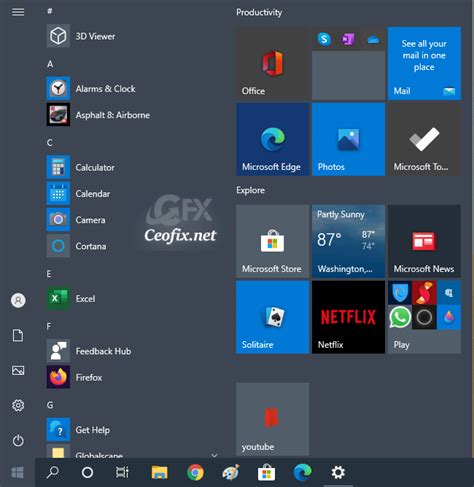Open Settings gear in Start sidebar

(x=18, y=405)
